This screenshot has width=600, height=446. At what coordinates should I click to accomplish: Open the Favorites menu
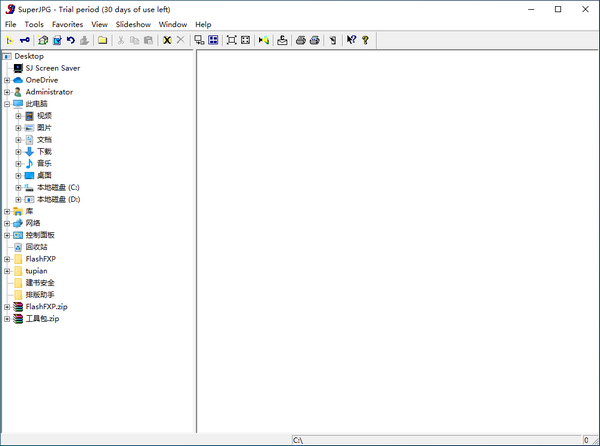(67, 24)
